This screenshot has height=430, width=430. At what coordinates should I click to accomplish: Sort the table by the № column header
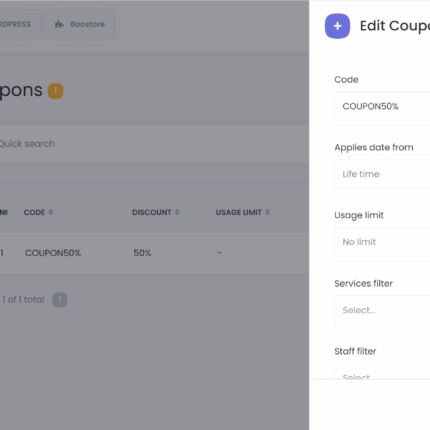coord(4,212)
